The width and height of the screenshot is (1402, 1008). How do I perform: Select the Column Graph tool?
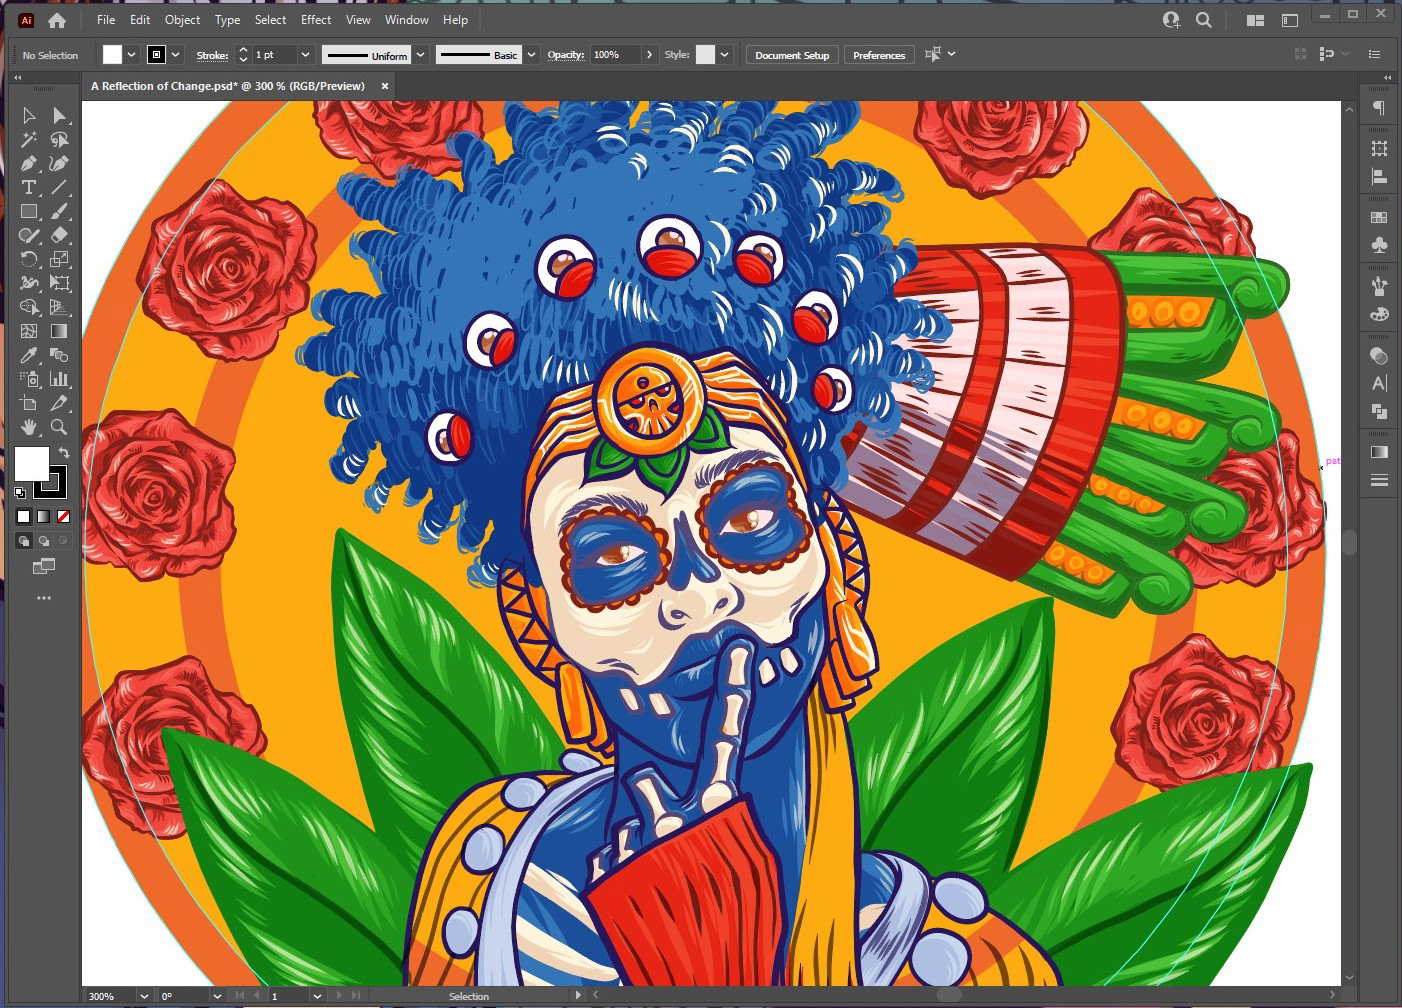coord(59,380)
